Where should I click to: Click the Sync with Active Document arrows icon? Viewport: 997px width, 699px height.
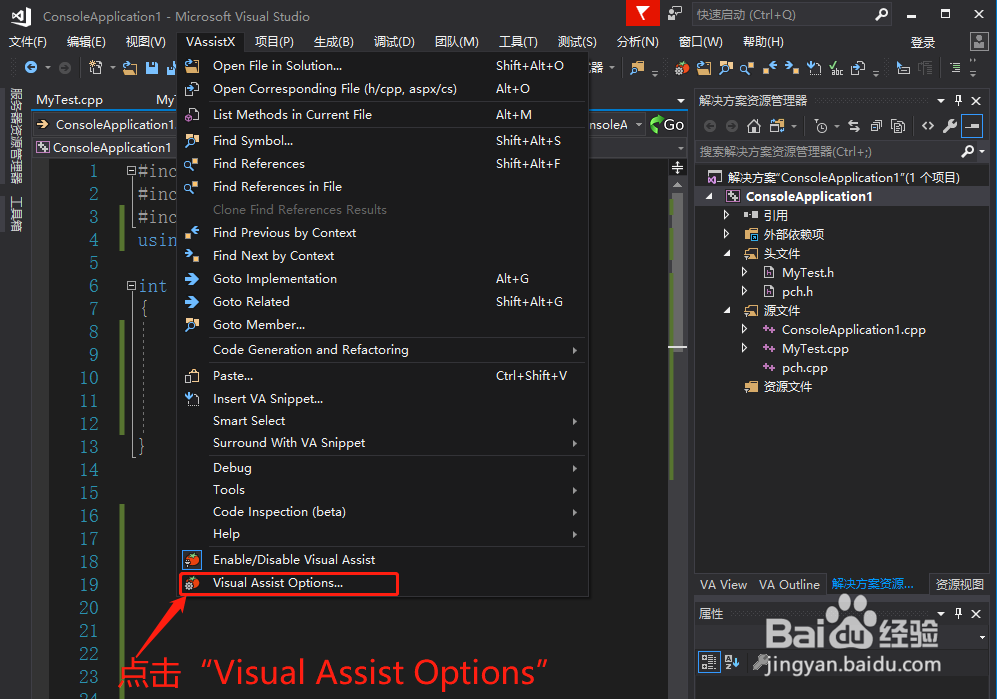(854, 126)
